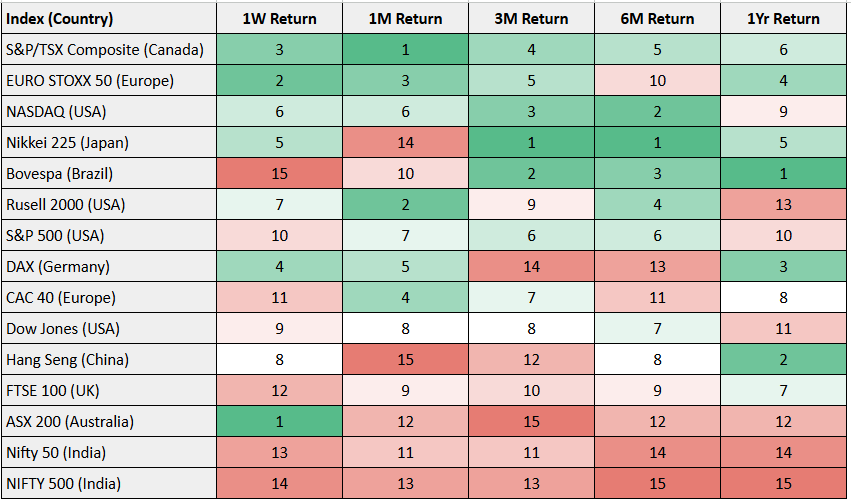
Task: Click Bovespa's red 1W Return cell
Action: [280, 173]
